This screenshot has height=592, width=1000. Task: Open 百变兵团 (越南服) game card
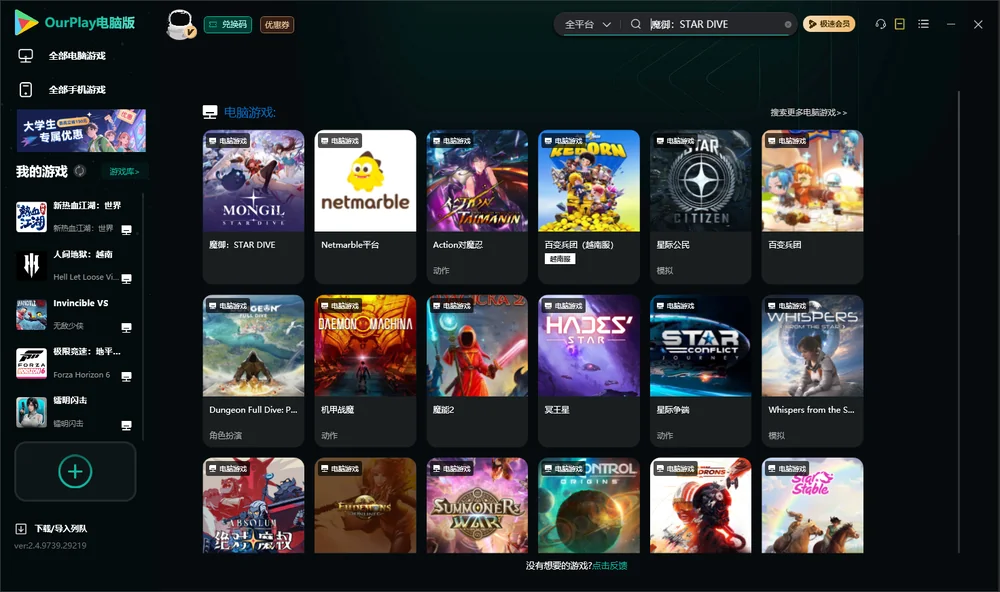[x=589, y=207]
